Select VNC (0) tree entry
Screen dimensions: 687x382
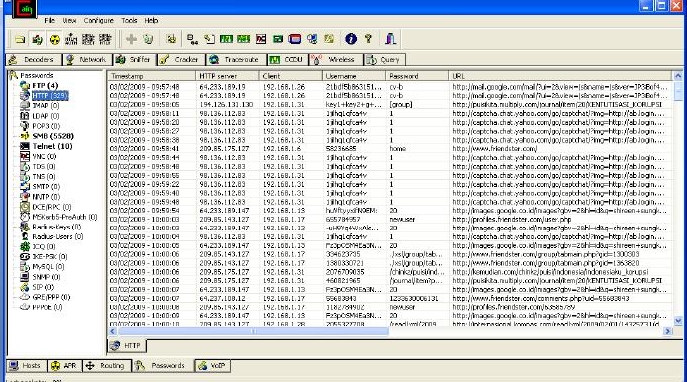coord(44,156)
